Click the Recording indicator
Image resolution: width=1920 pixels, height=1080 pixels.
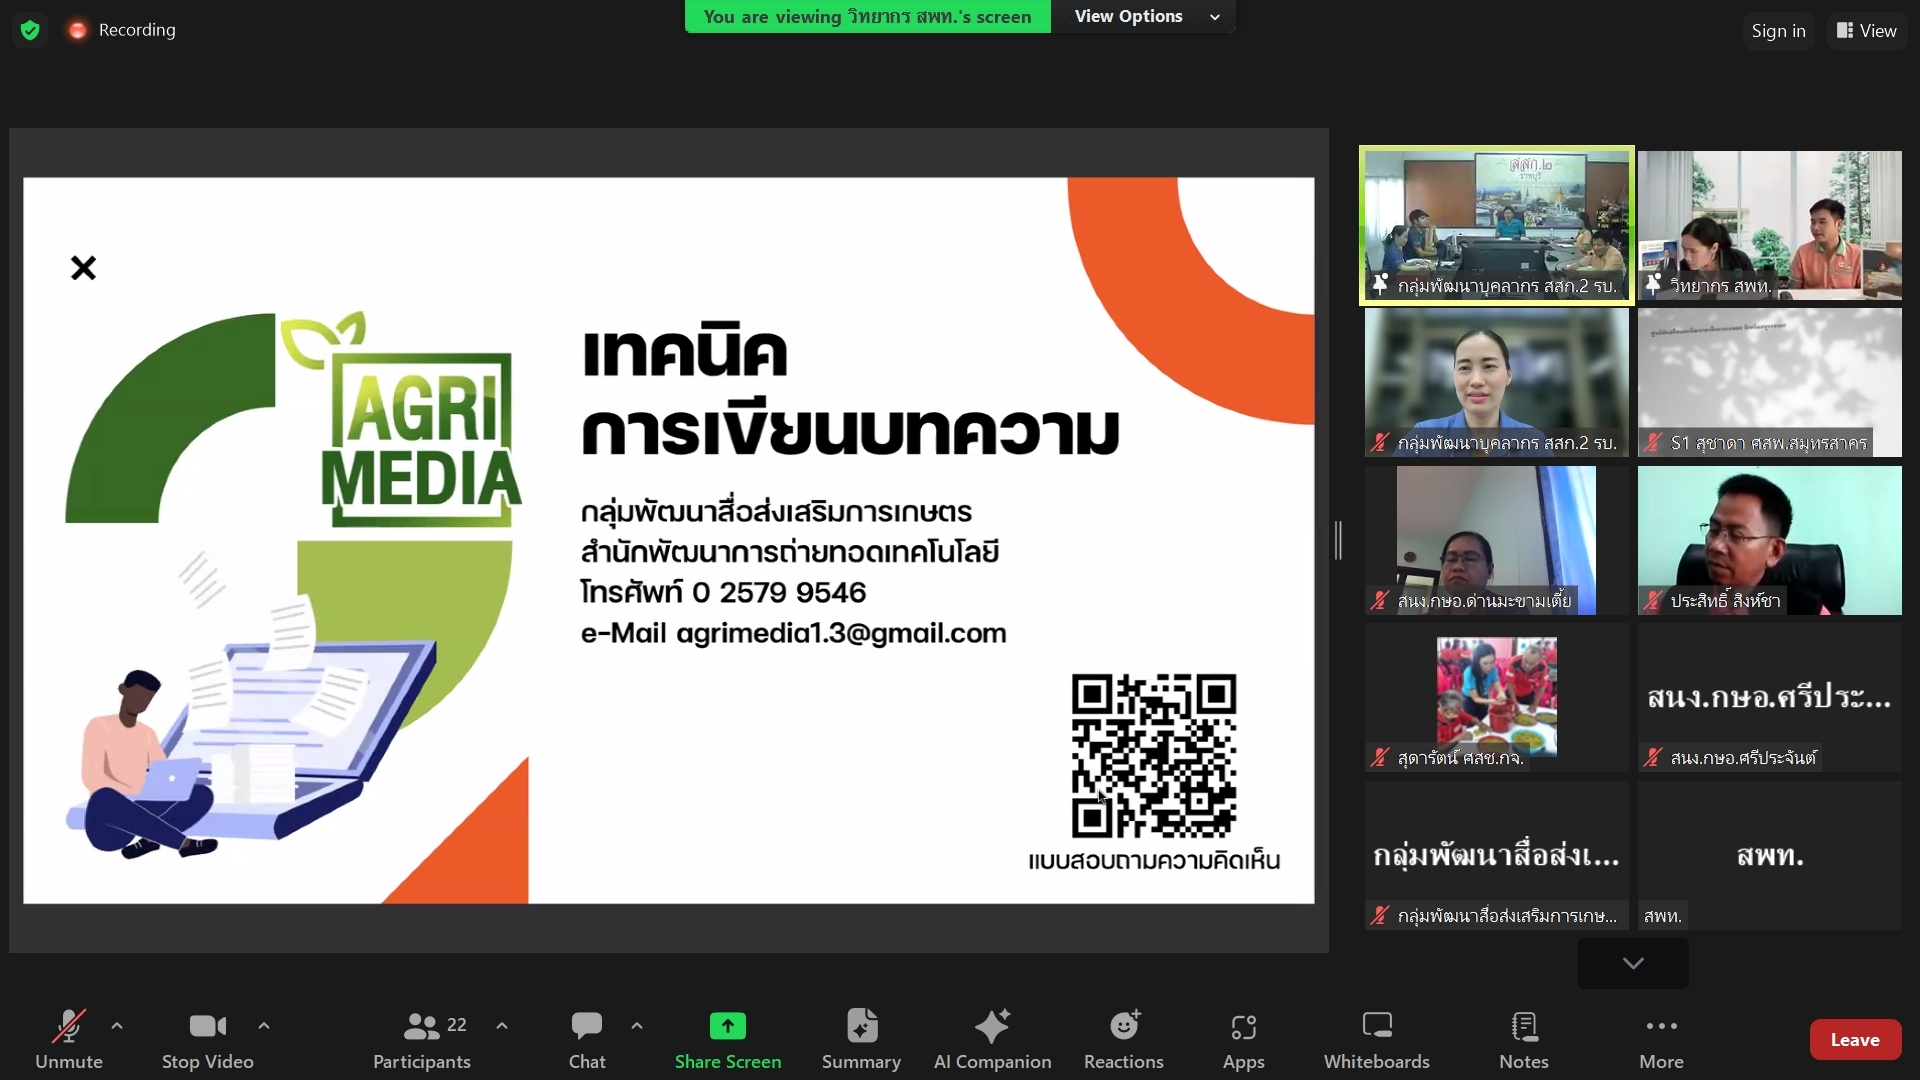click(x=122, y=30)
